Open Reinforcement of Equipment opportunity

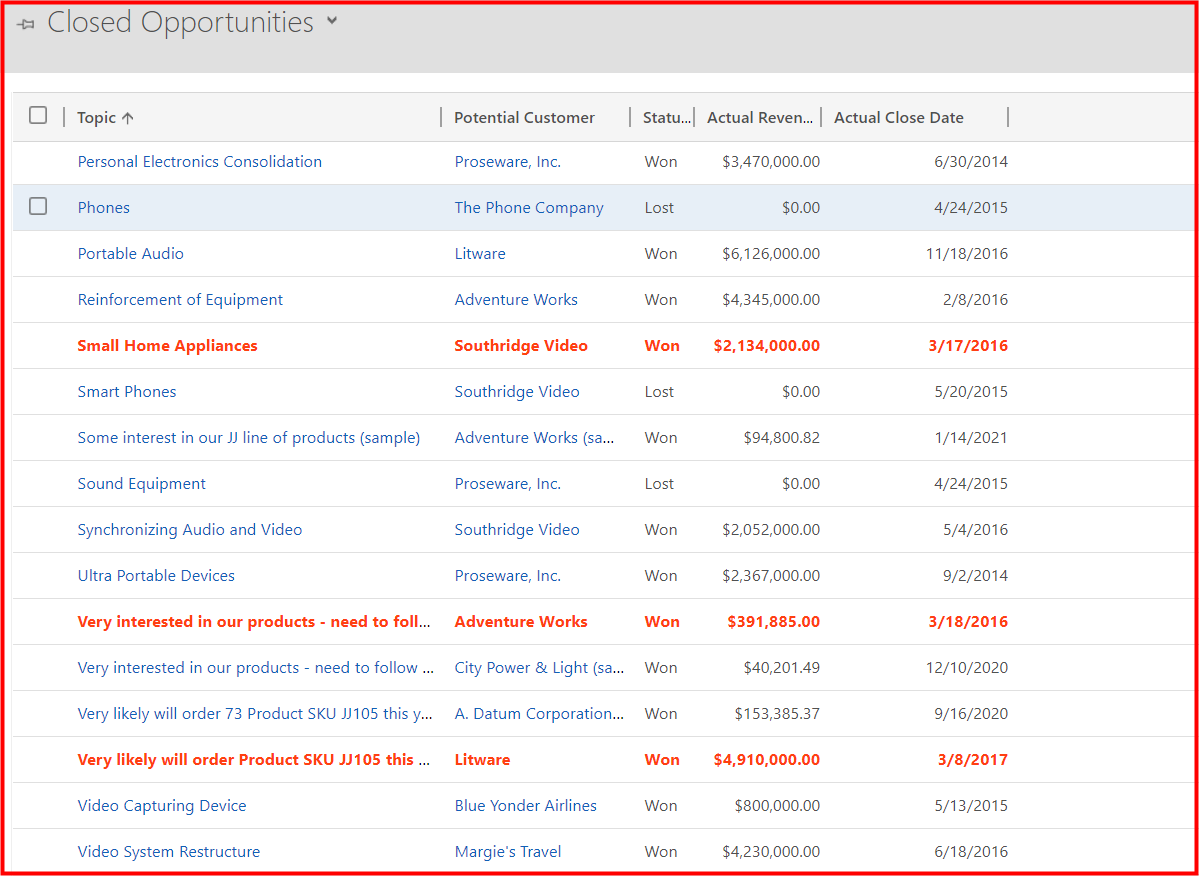click(x=180, y=300)
